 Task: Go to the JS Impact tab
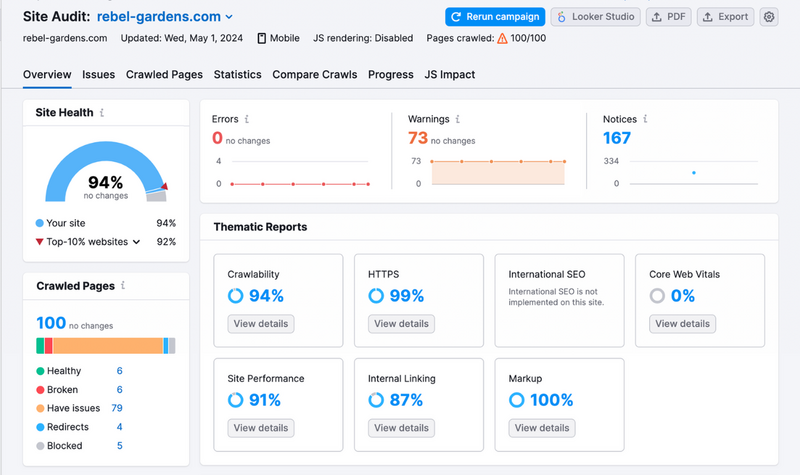click(x=449, y=75)
